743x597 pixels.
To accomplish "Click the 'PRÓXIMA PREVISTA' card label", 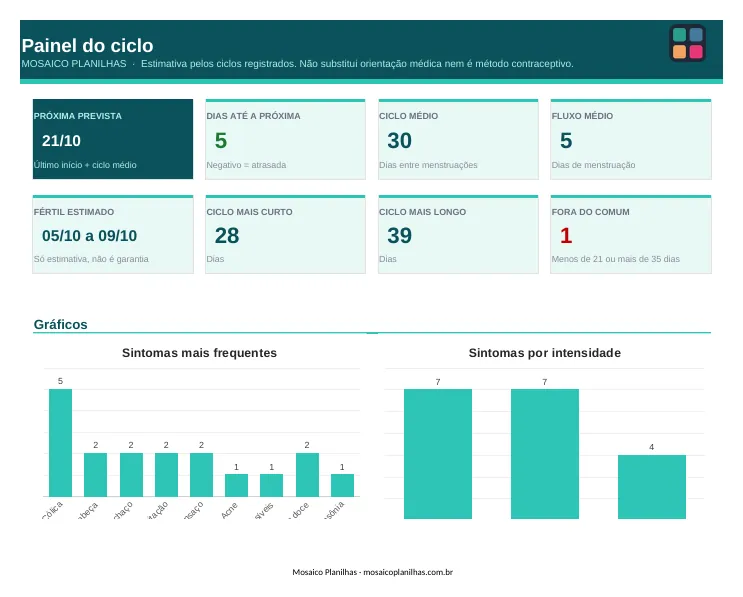I will coord(78,116).
